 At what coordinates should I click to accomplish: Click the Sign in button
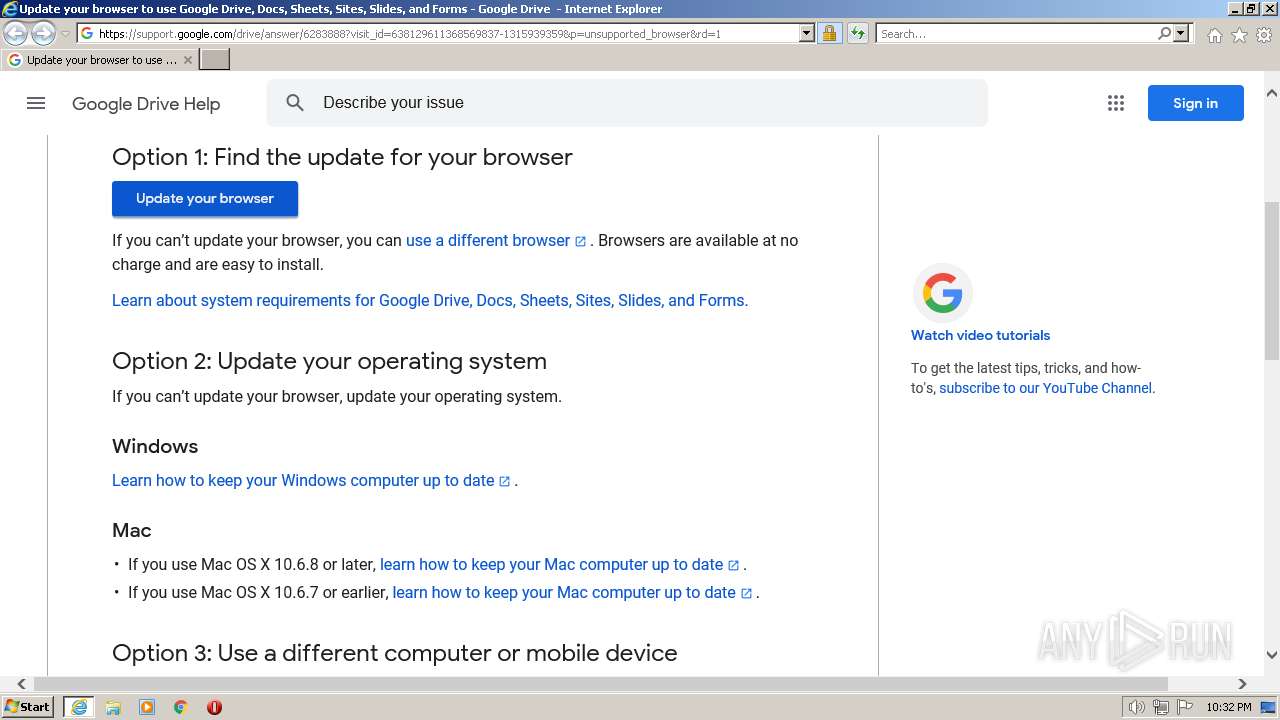pyautogui.click(x=1195, y=103)
